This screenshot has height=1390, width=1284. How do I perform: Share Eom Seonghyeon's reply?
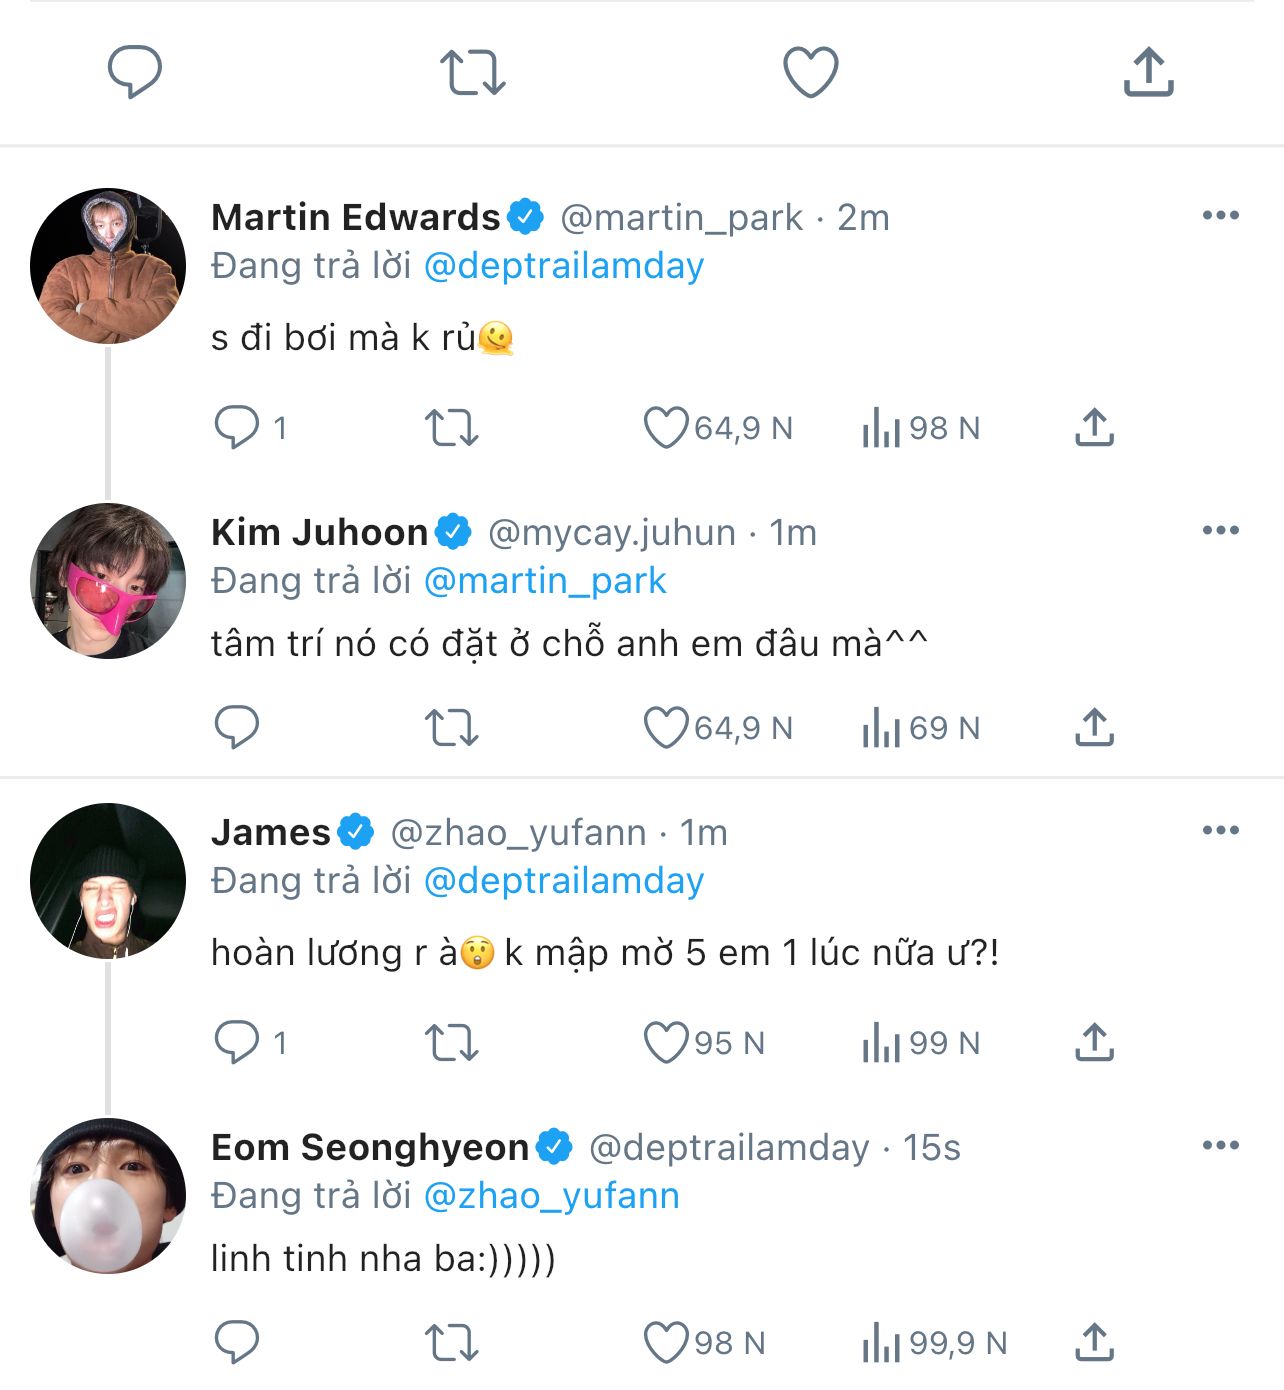[1095, 1343]
